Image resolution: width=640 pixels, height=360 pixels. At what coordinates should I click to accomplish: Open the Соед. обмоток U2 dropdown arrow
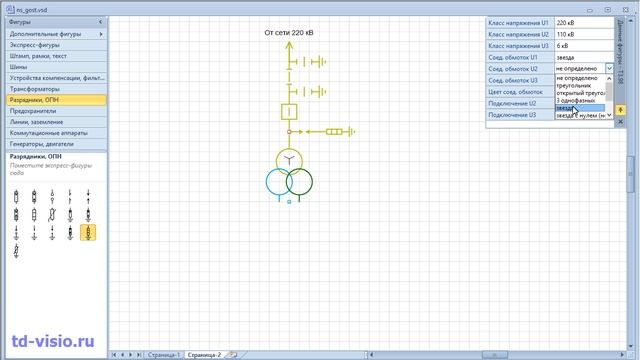pyautogui.click(x=609, y=69)
